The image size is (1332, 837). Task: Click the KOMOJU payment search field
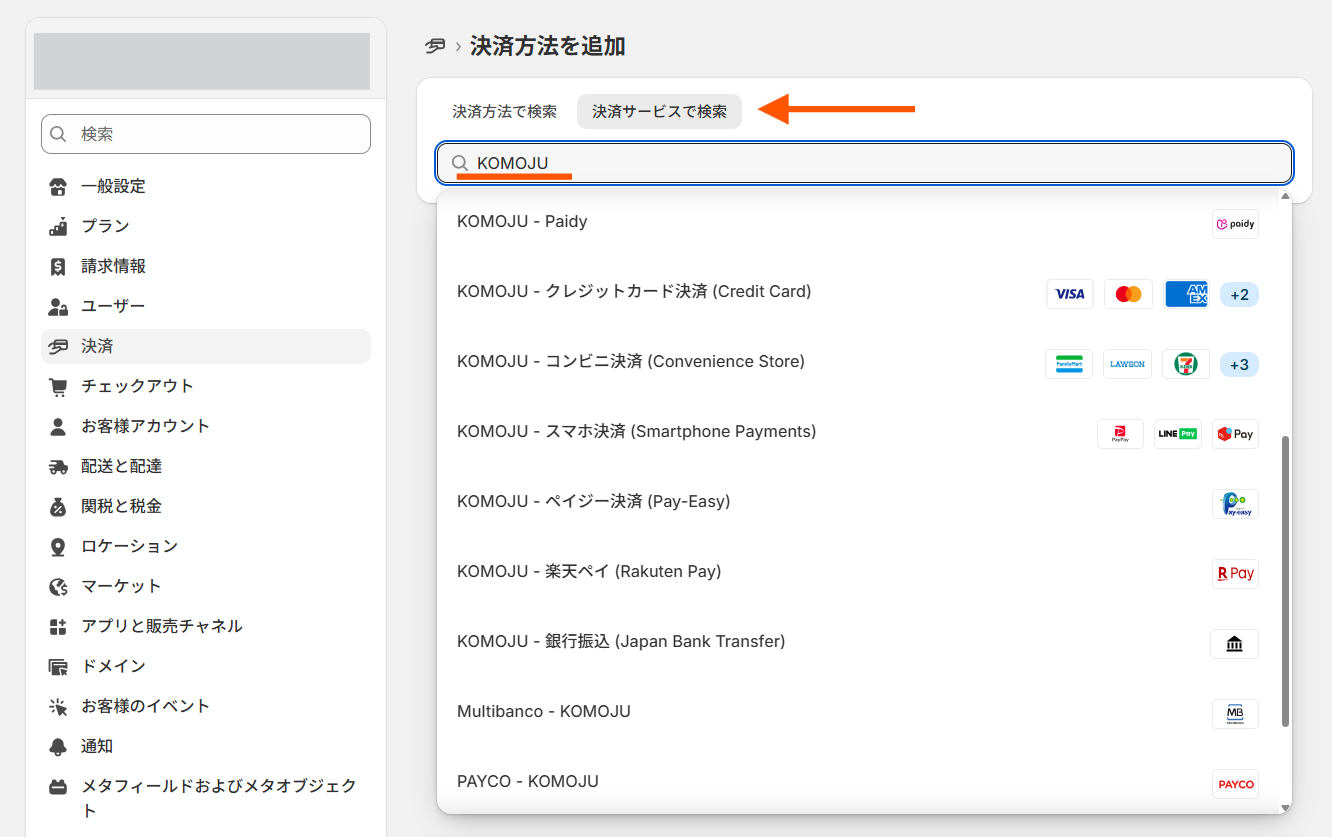(865, 163)
